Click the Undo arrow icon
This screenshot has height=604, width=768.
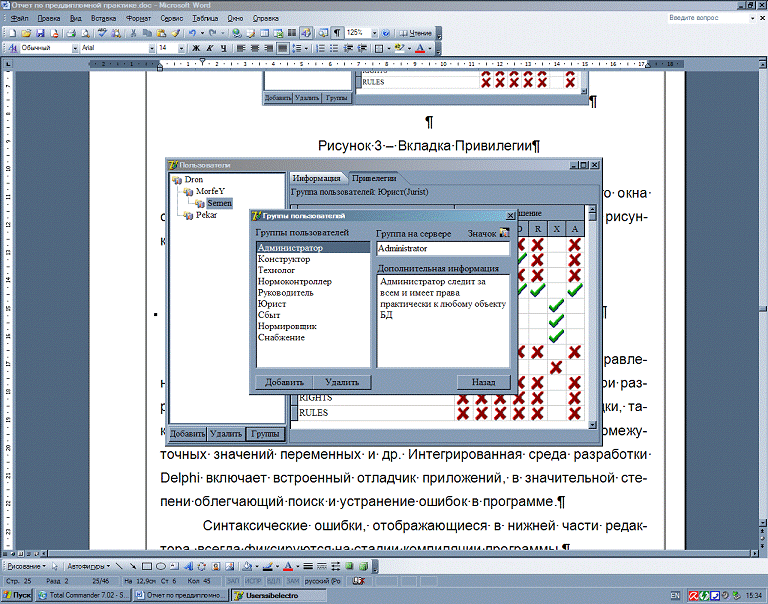pos(190,33)
